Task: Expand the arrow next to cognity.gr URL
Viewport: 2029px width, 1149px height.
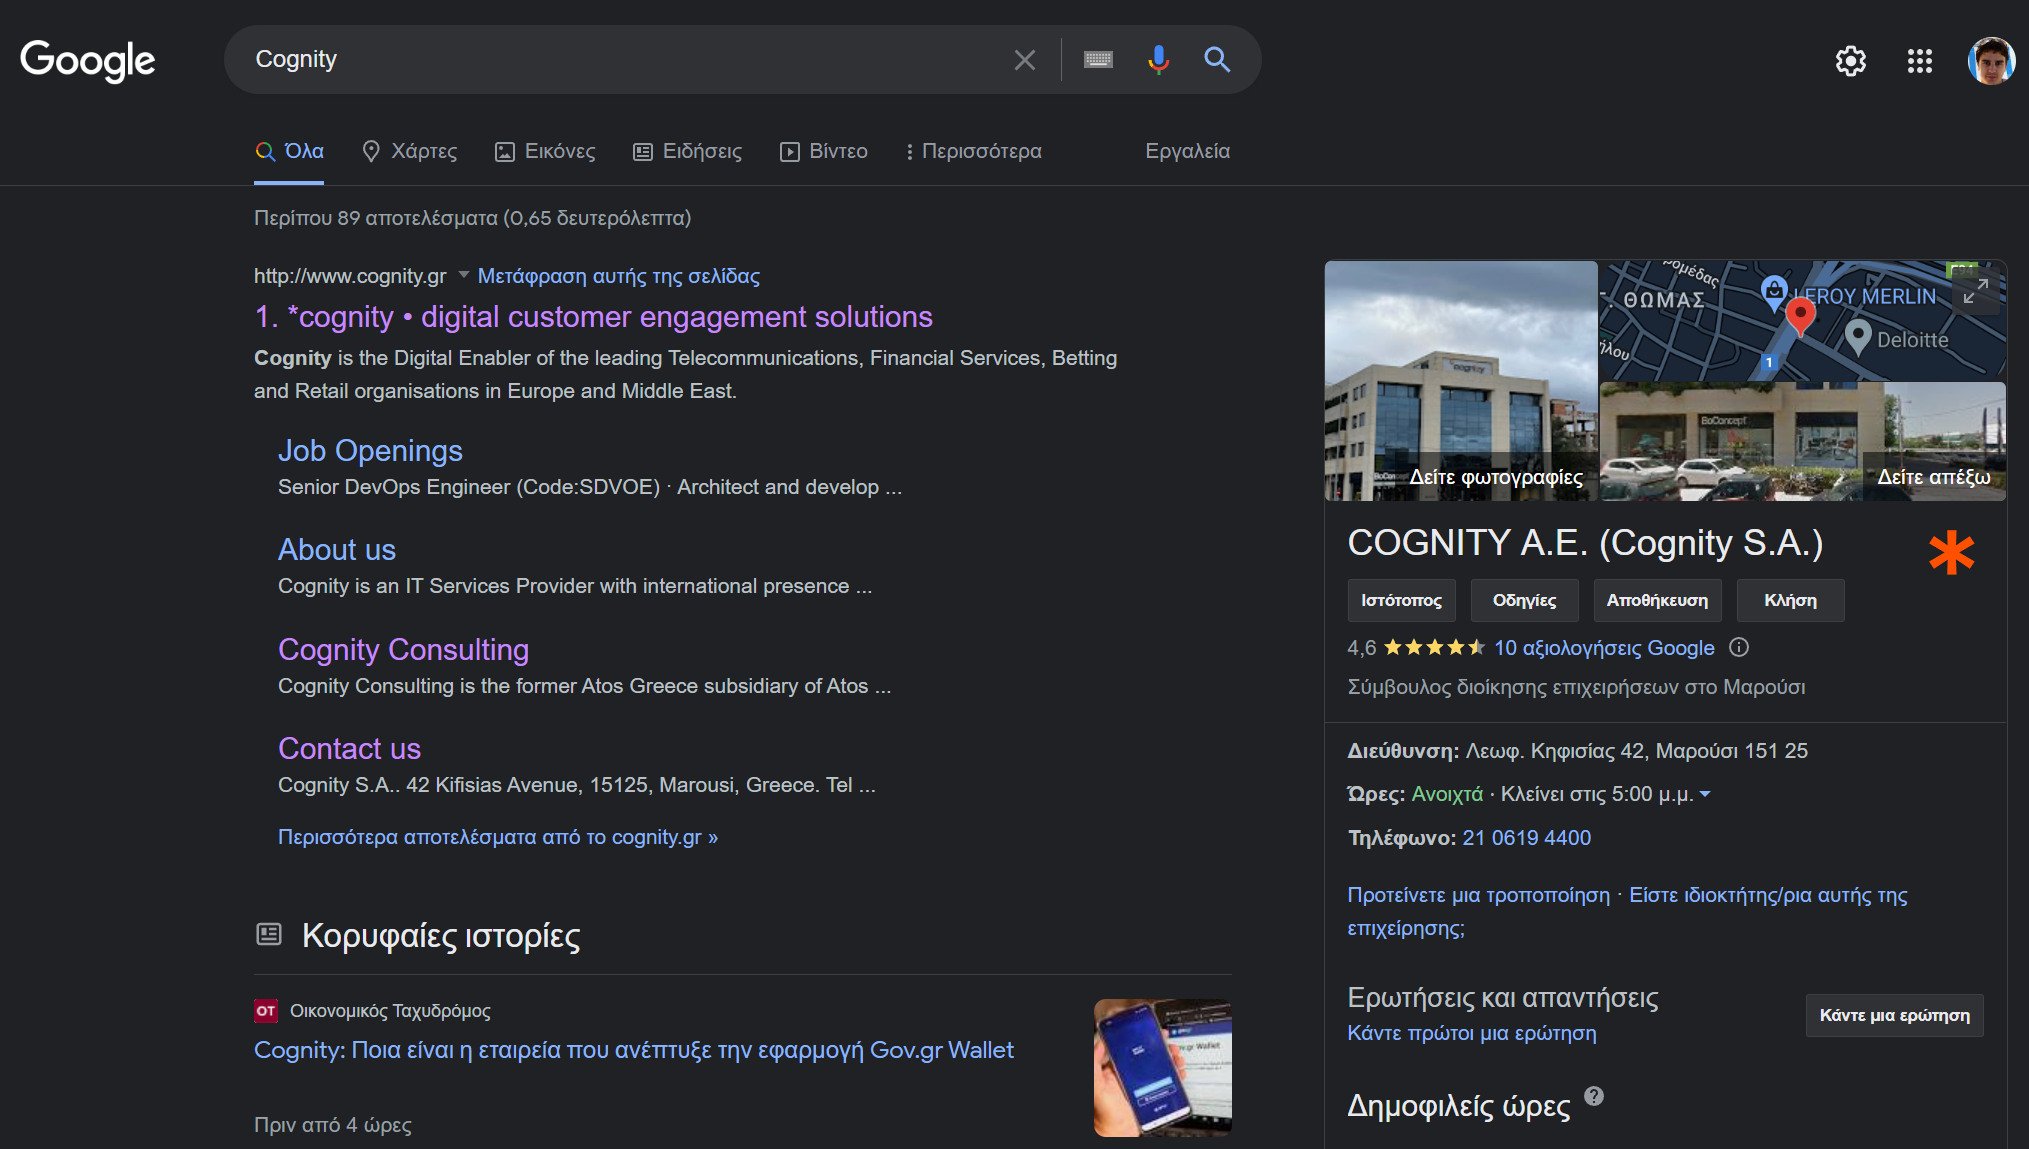Action: click(463, 275)
